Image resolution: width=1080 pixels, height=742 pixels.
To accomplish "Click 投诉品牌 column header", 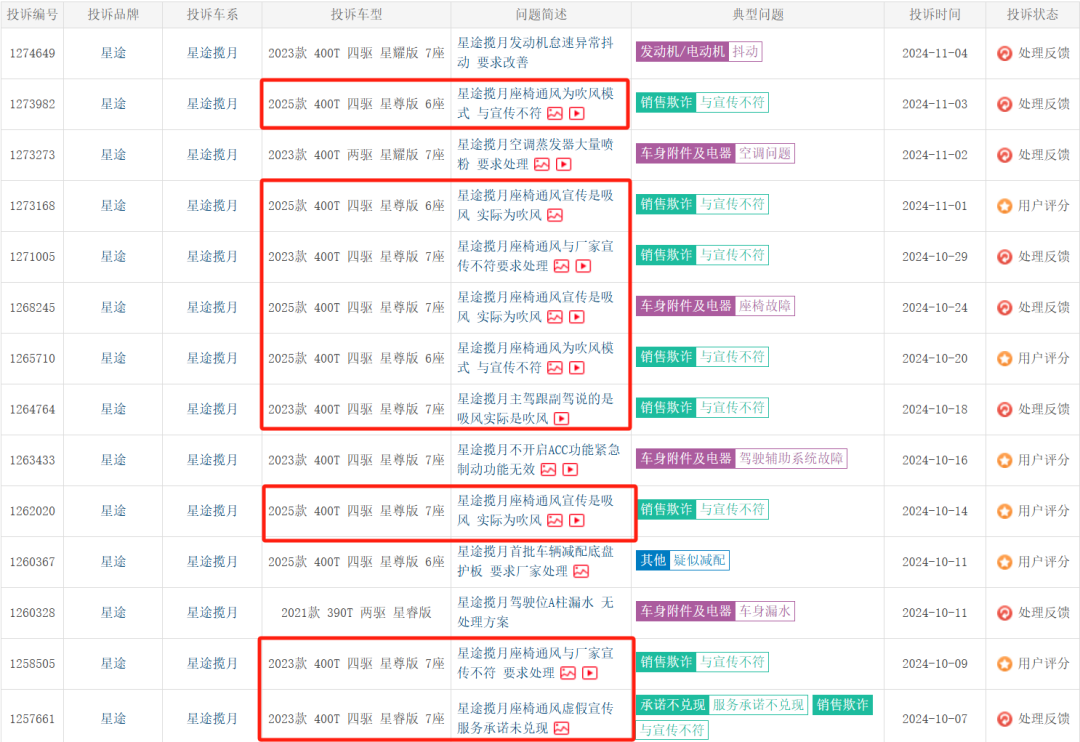I will click(x=113, y=14).
